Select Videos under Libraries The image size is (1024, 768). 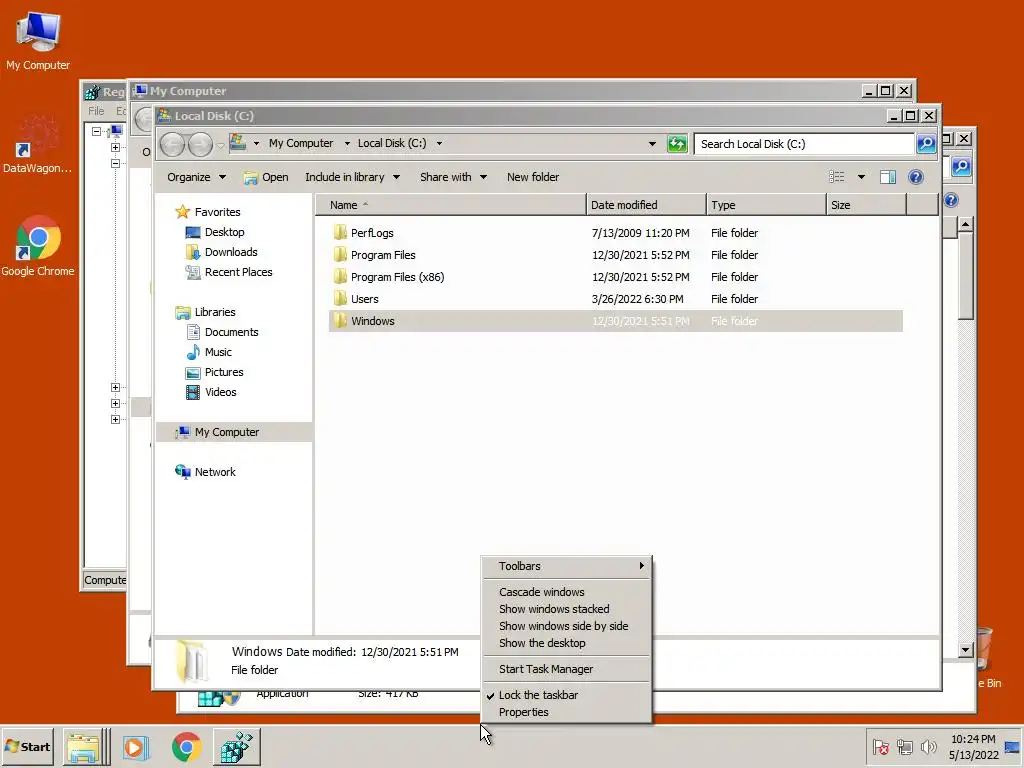[x=211, y=392]
